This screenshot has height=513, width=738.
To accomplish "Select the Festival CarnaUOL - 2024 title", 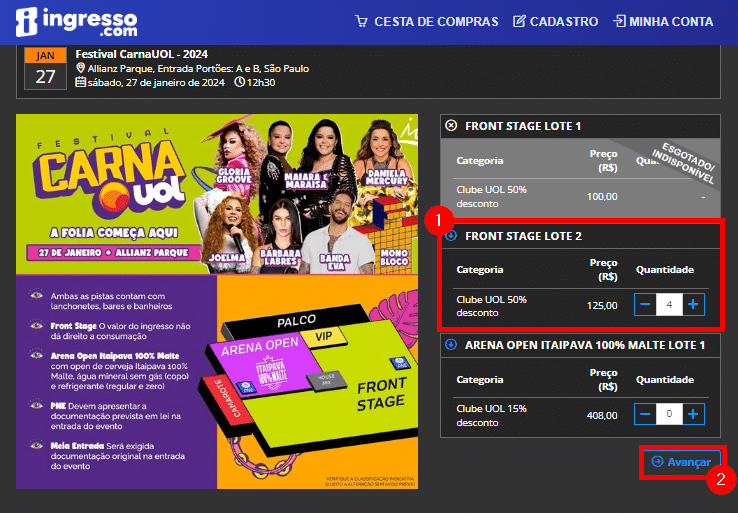I will [142, 54].
